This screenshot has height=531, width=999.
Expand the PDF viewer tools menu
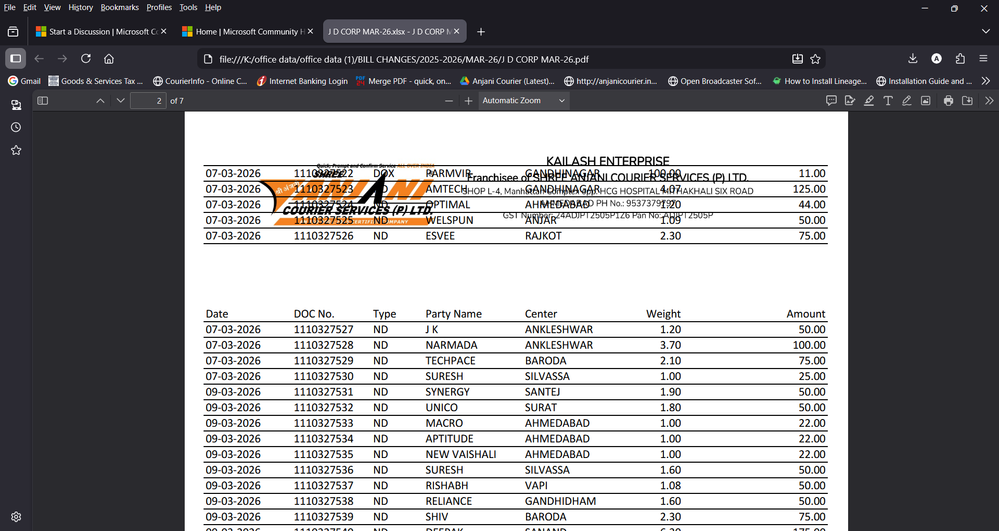(x=989, y=101)
